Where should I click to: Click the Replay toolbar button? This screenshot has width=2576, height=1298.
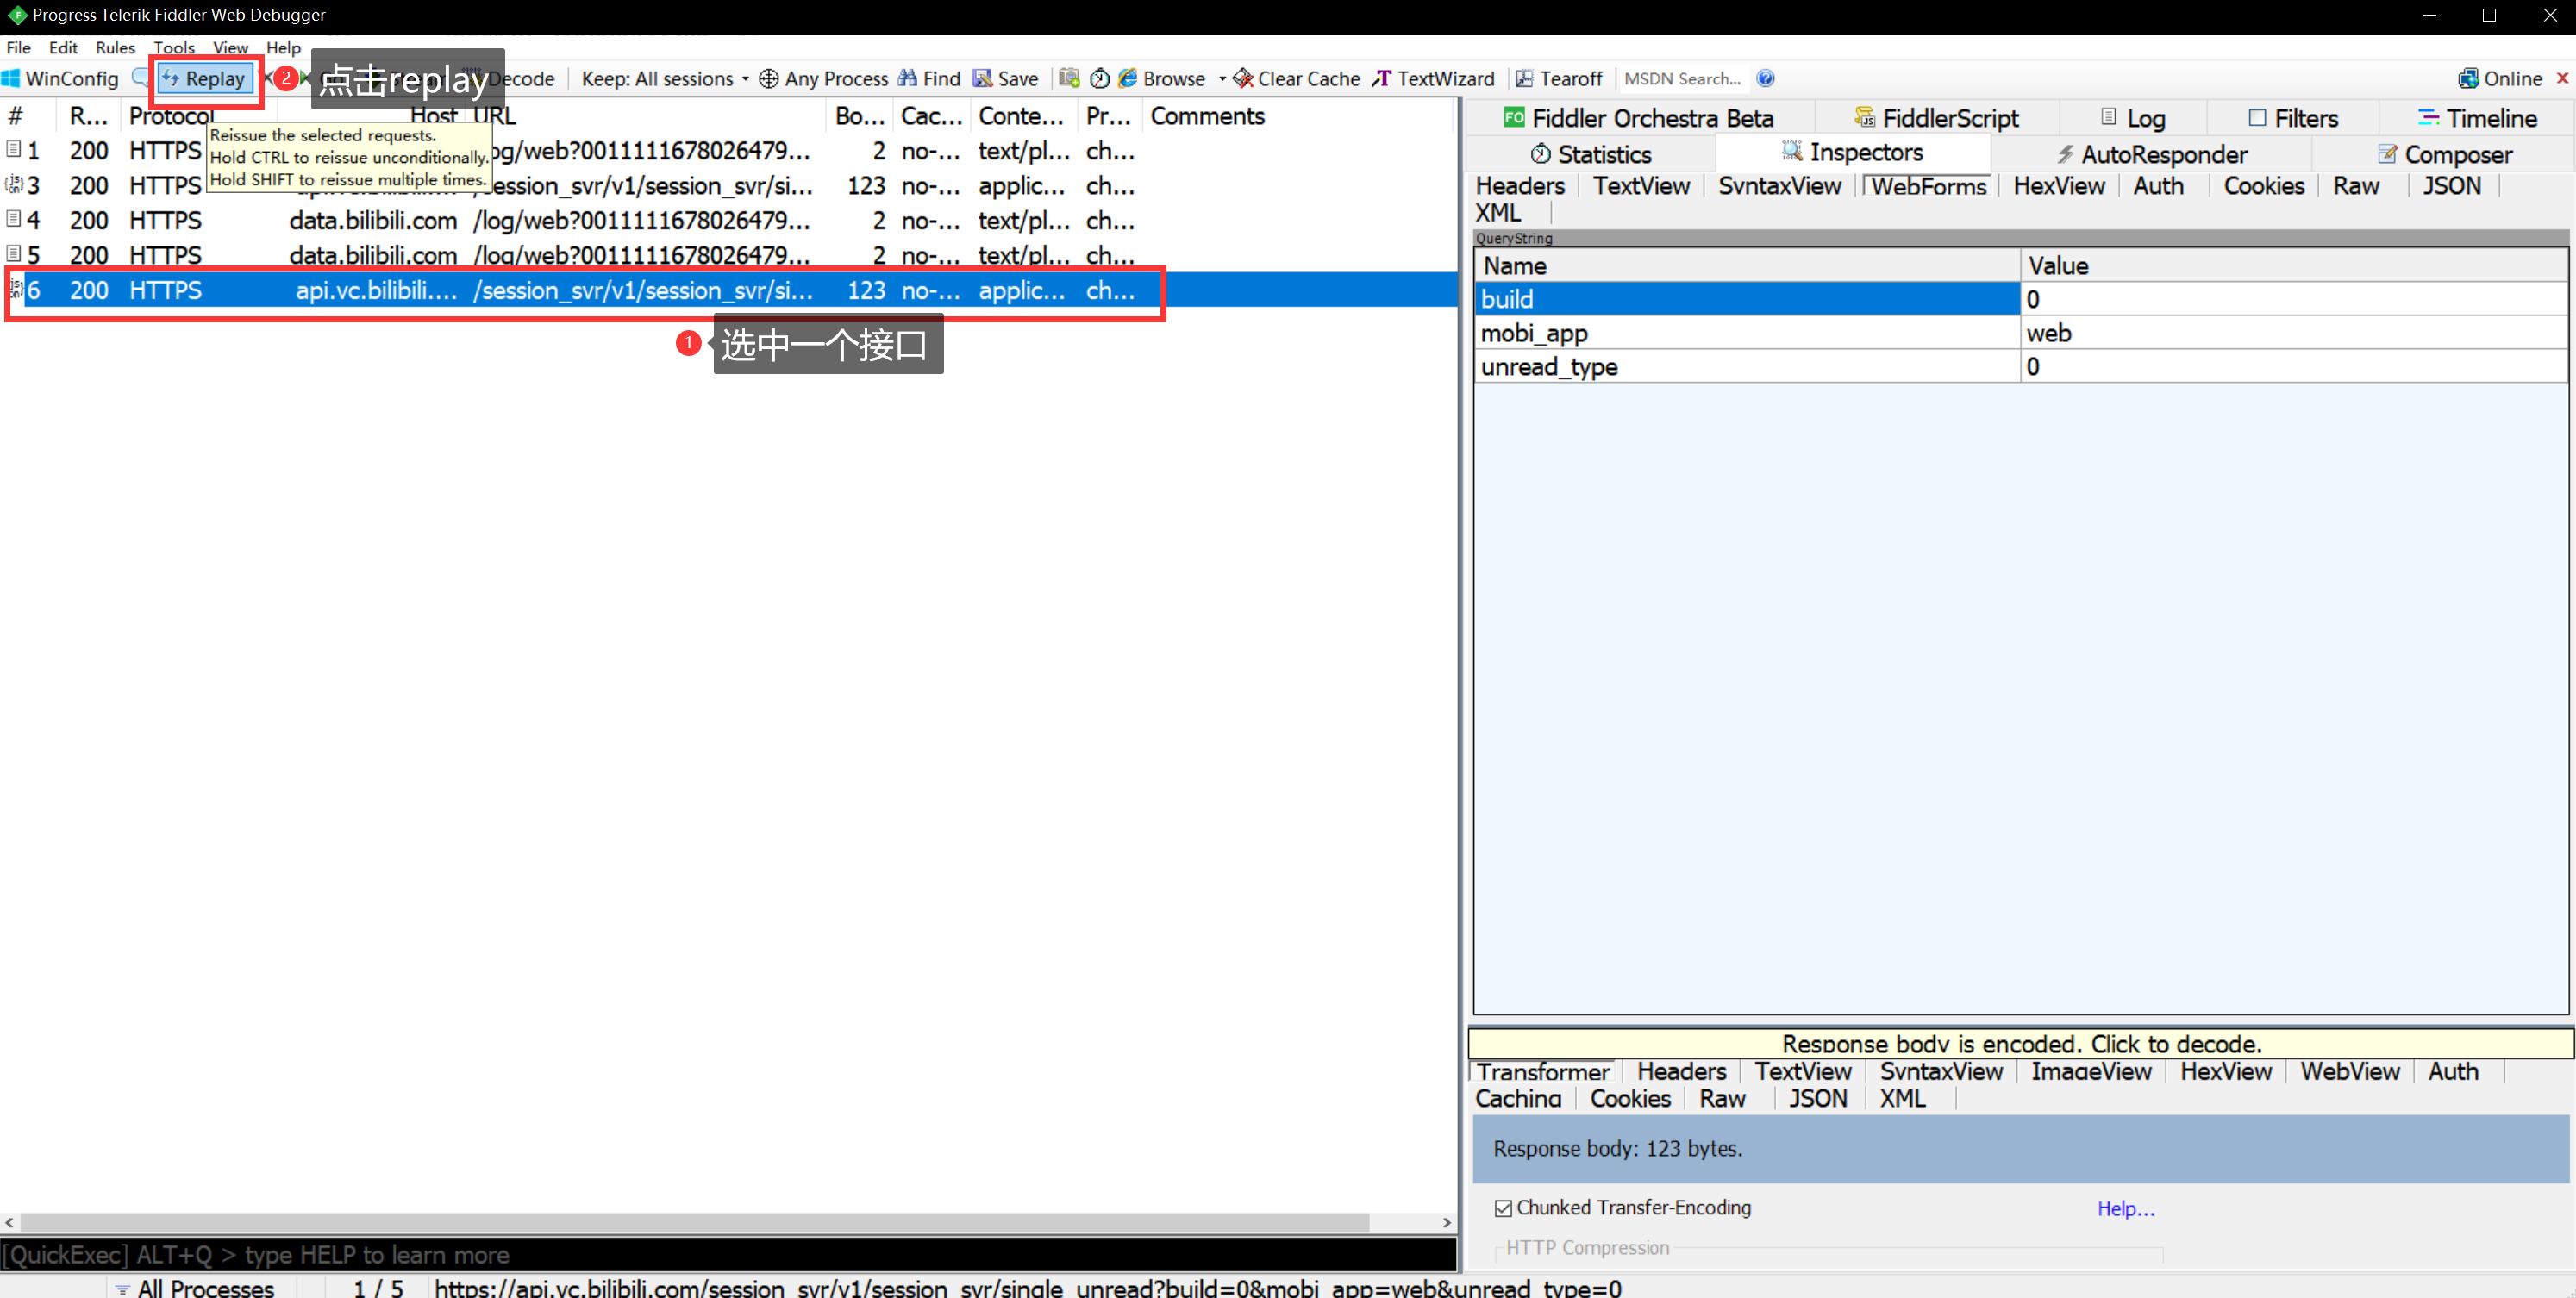pos(204,79)
